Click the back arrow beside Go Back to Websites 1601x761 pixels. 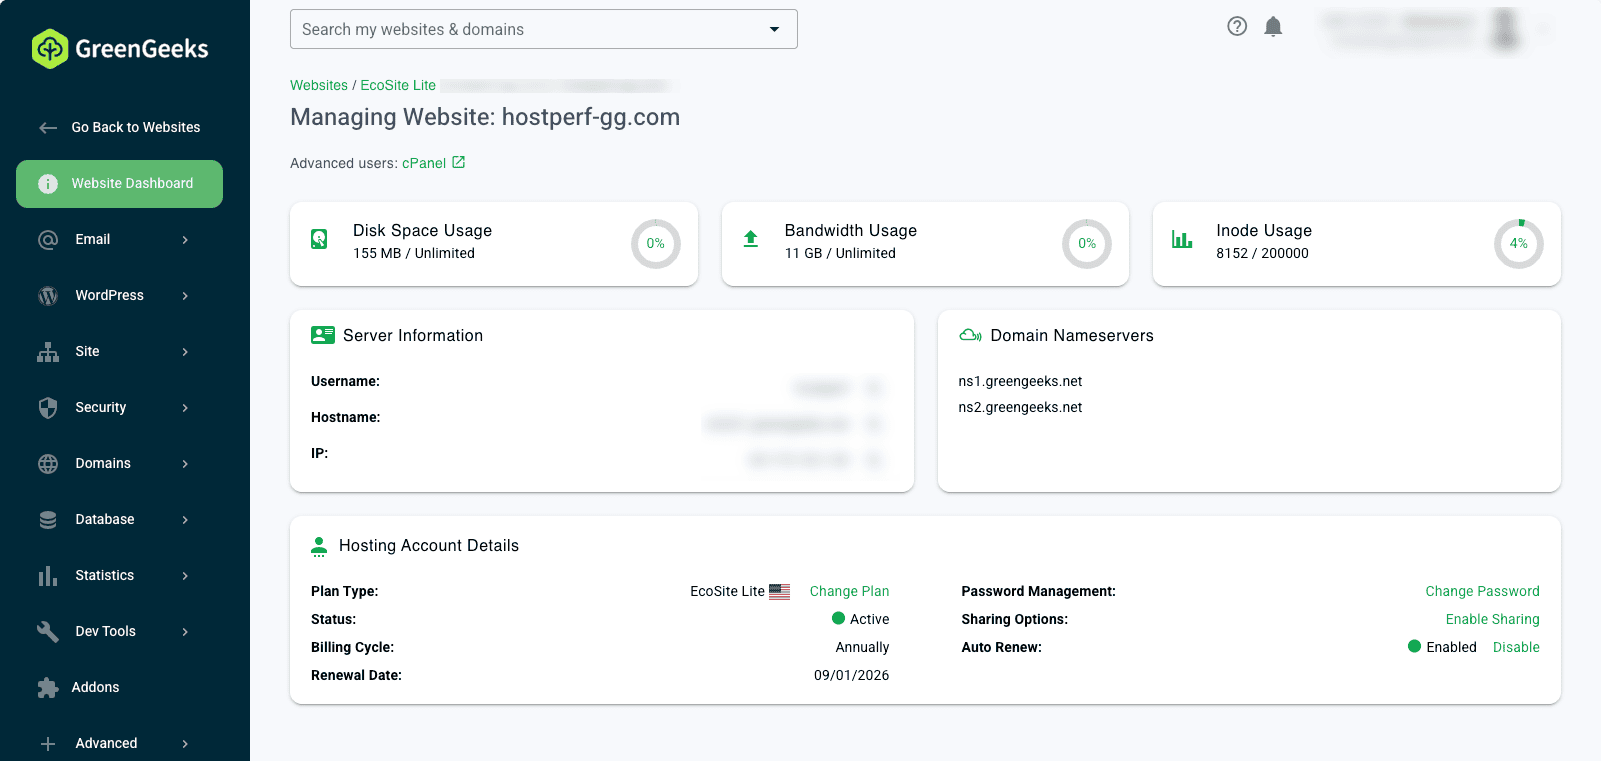(x=48, y=128)
